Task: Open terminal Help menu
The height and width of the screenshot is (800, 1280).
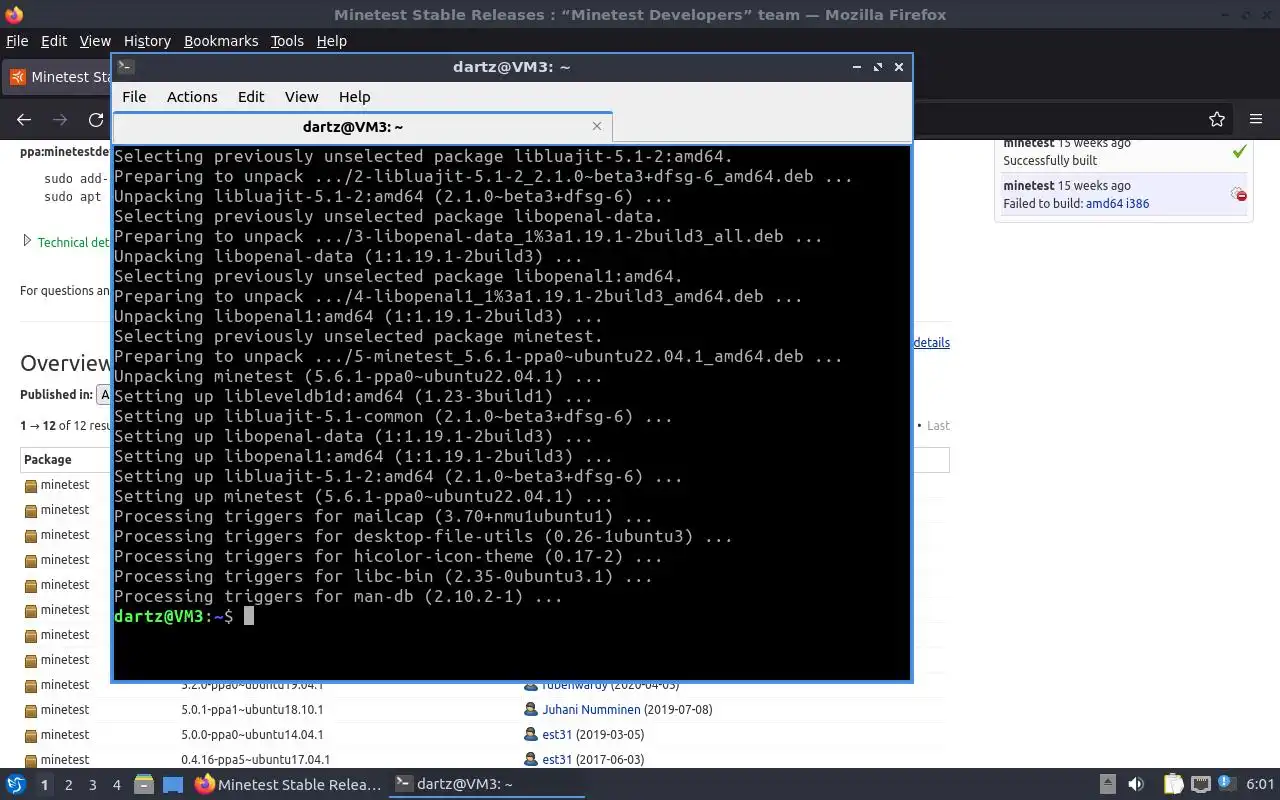Action: tap(354, 97)
